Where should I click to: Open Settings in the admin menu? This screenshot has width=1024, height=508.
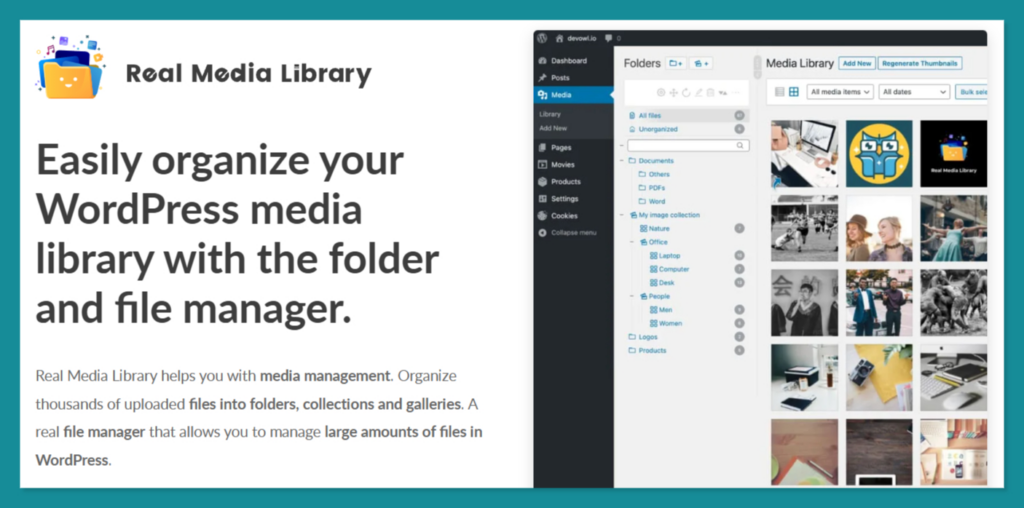564,198
